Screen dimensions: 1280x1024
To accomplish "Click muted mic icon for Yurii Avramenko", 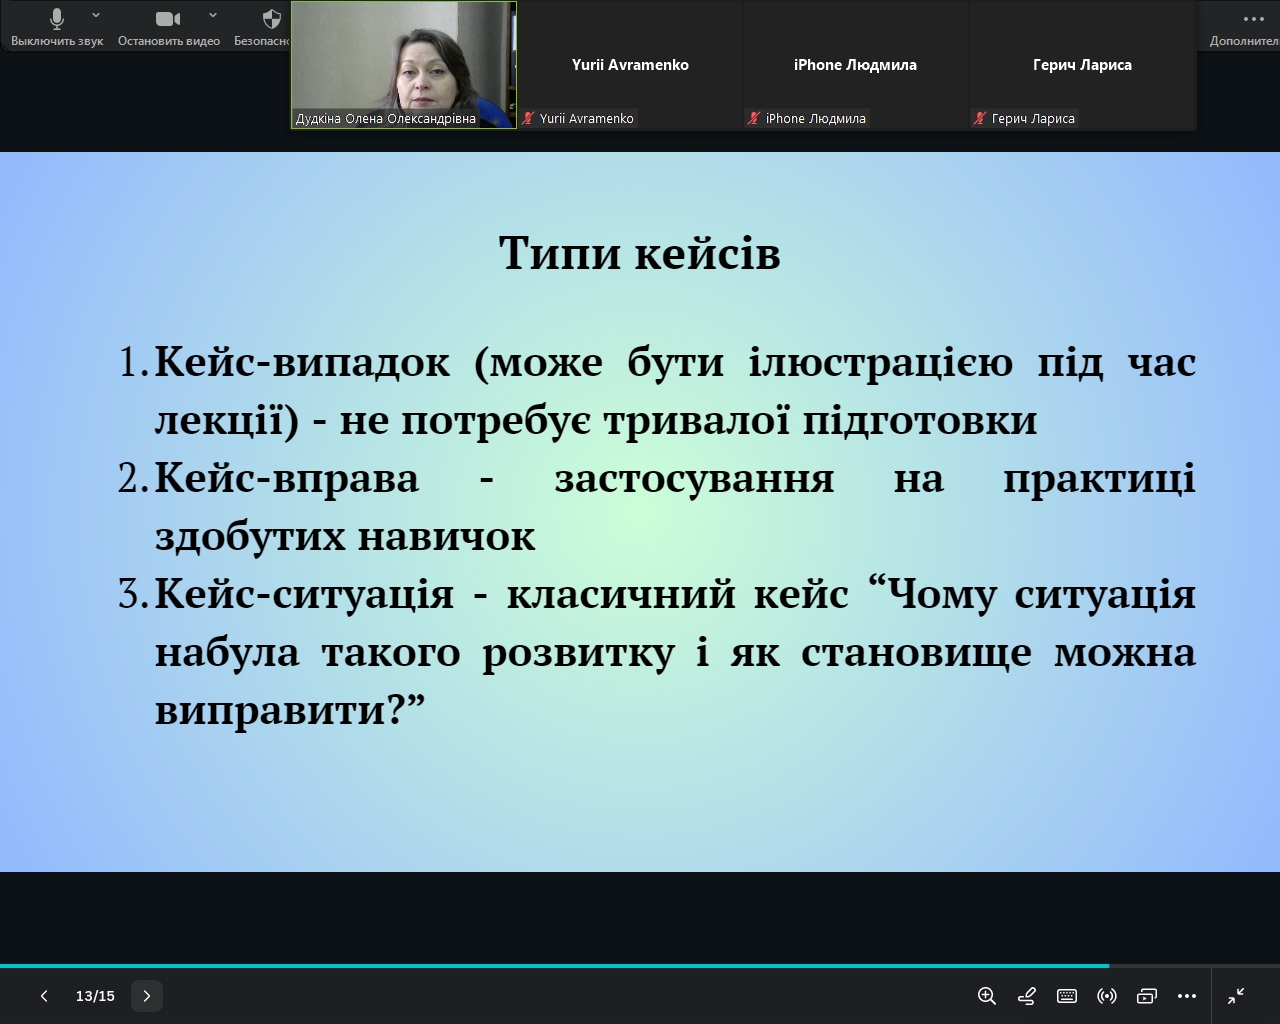I will (529, 118).
